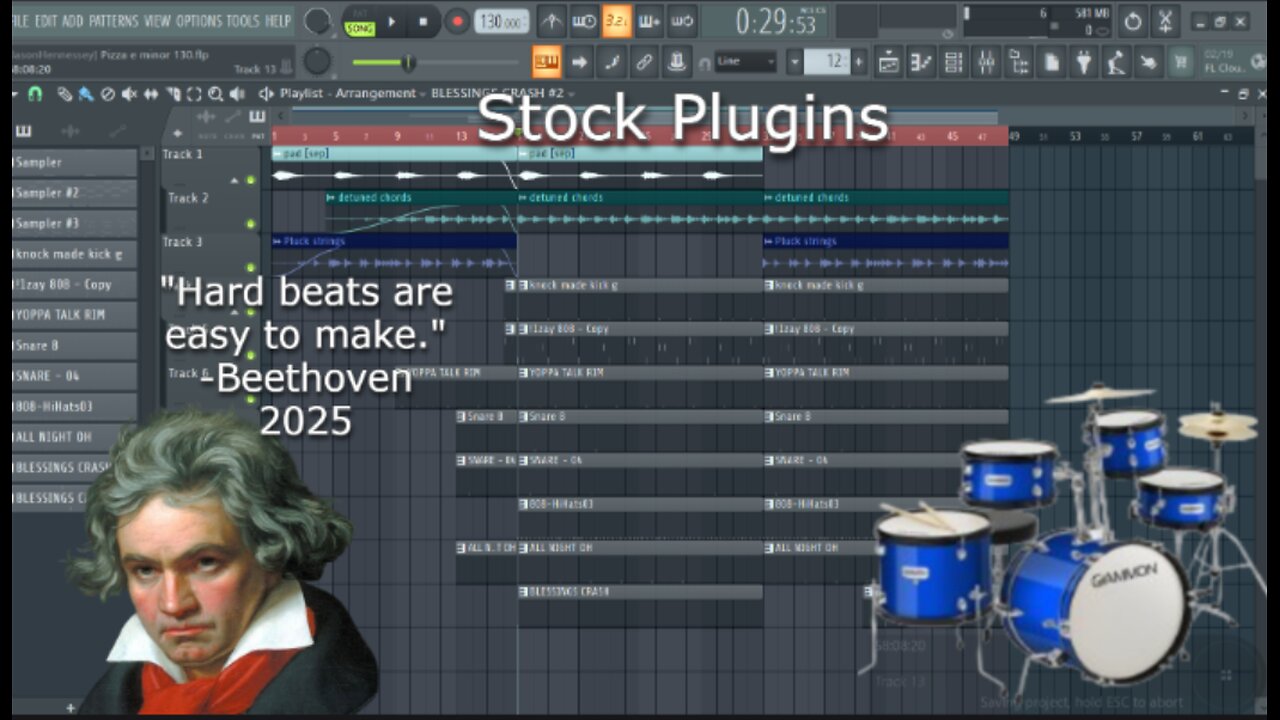Open the pattern selector arrow left of 12

[794, 62]
